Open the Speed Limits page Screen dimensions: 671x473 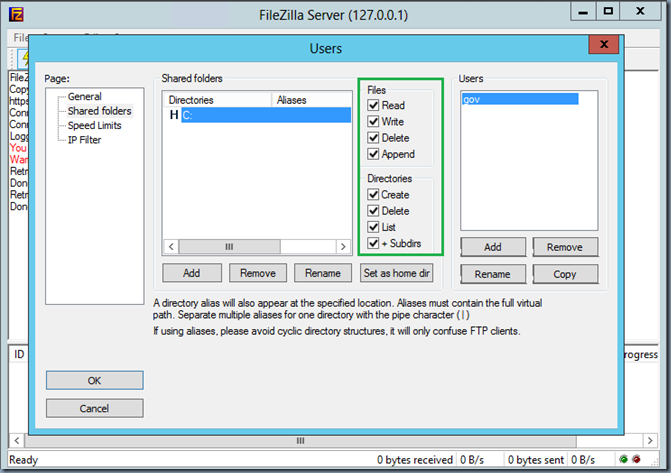[x=95, y=125]
